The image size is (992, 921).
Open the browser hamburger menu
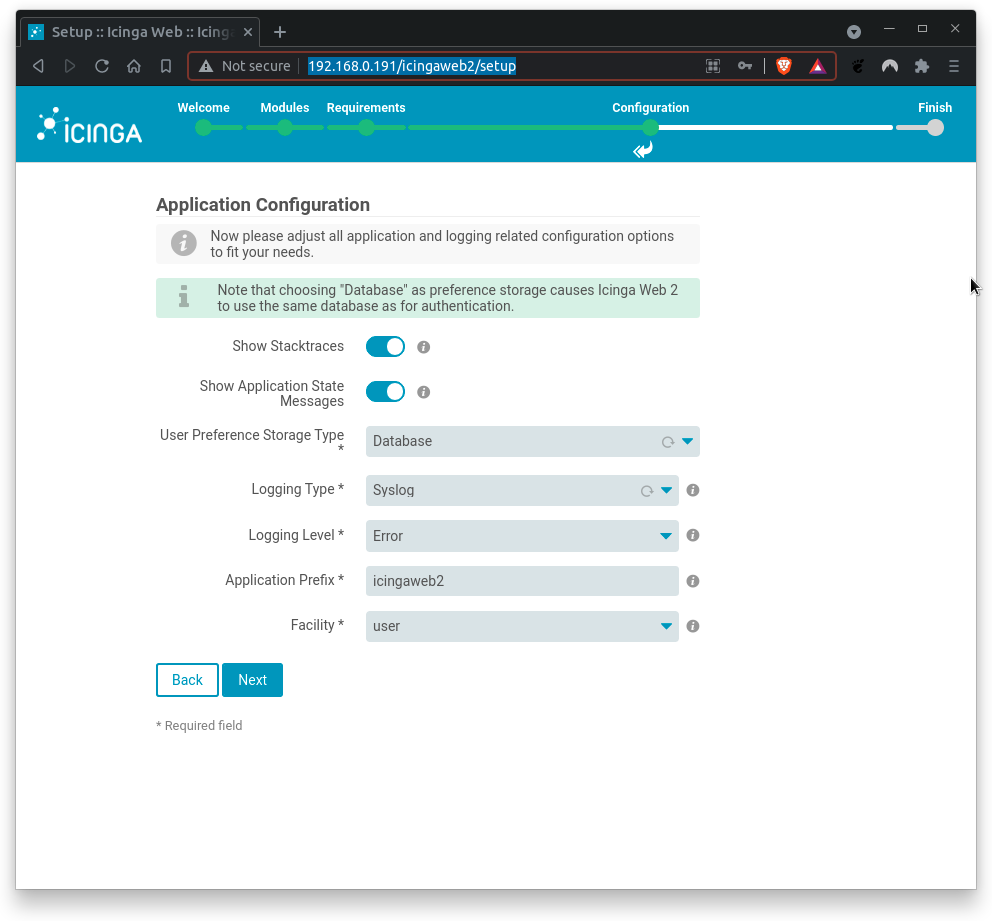click(952, 66)
